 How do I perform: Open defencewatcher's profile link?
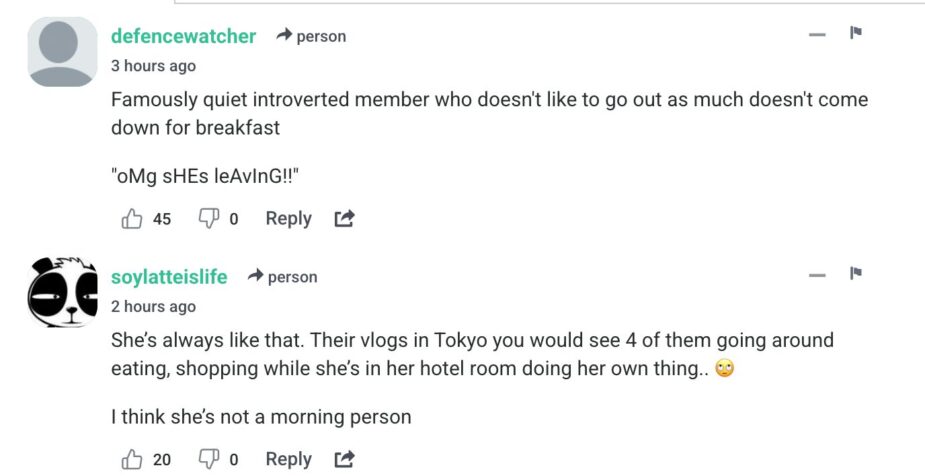(x=183, y=36)
